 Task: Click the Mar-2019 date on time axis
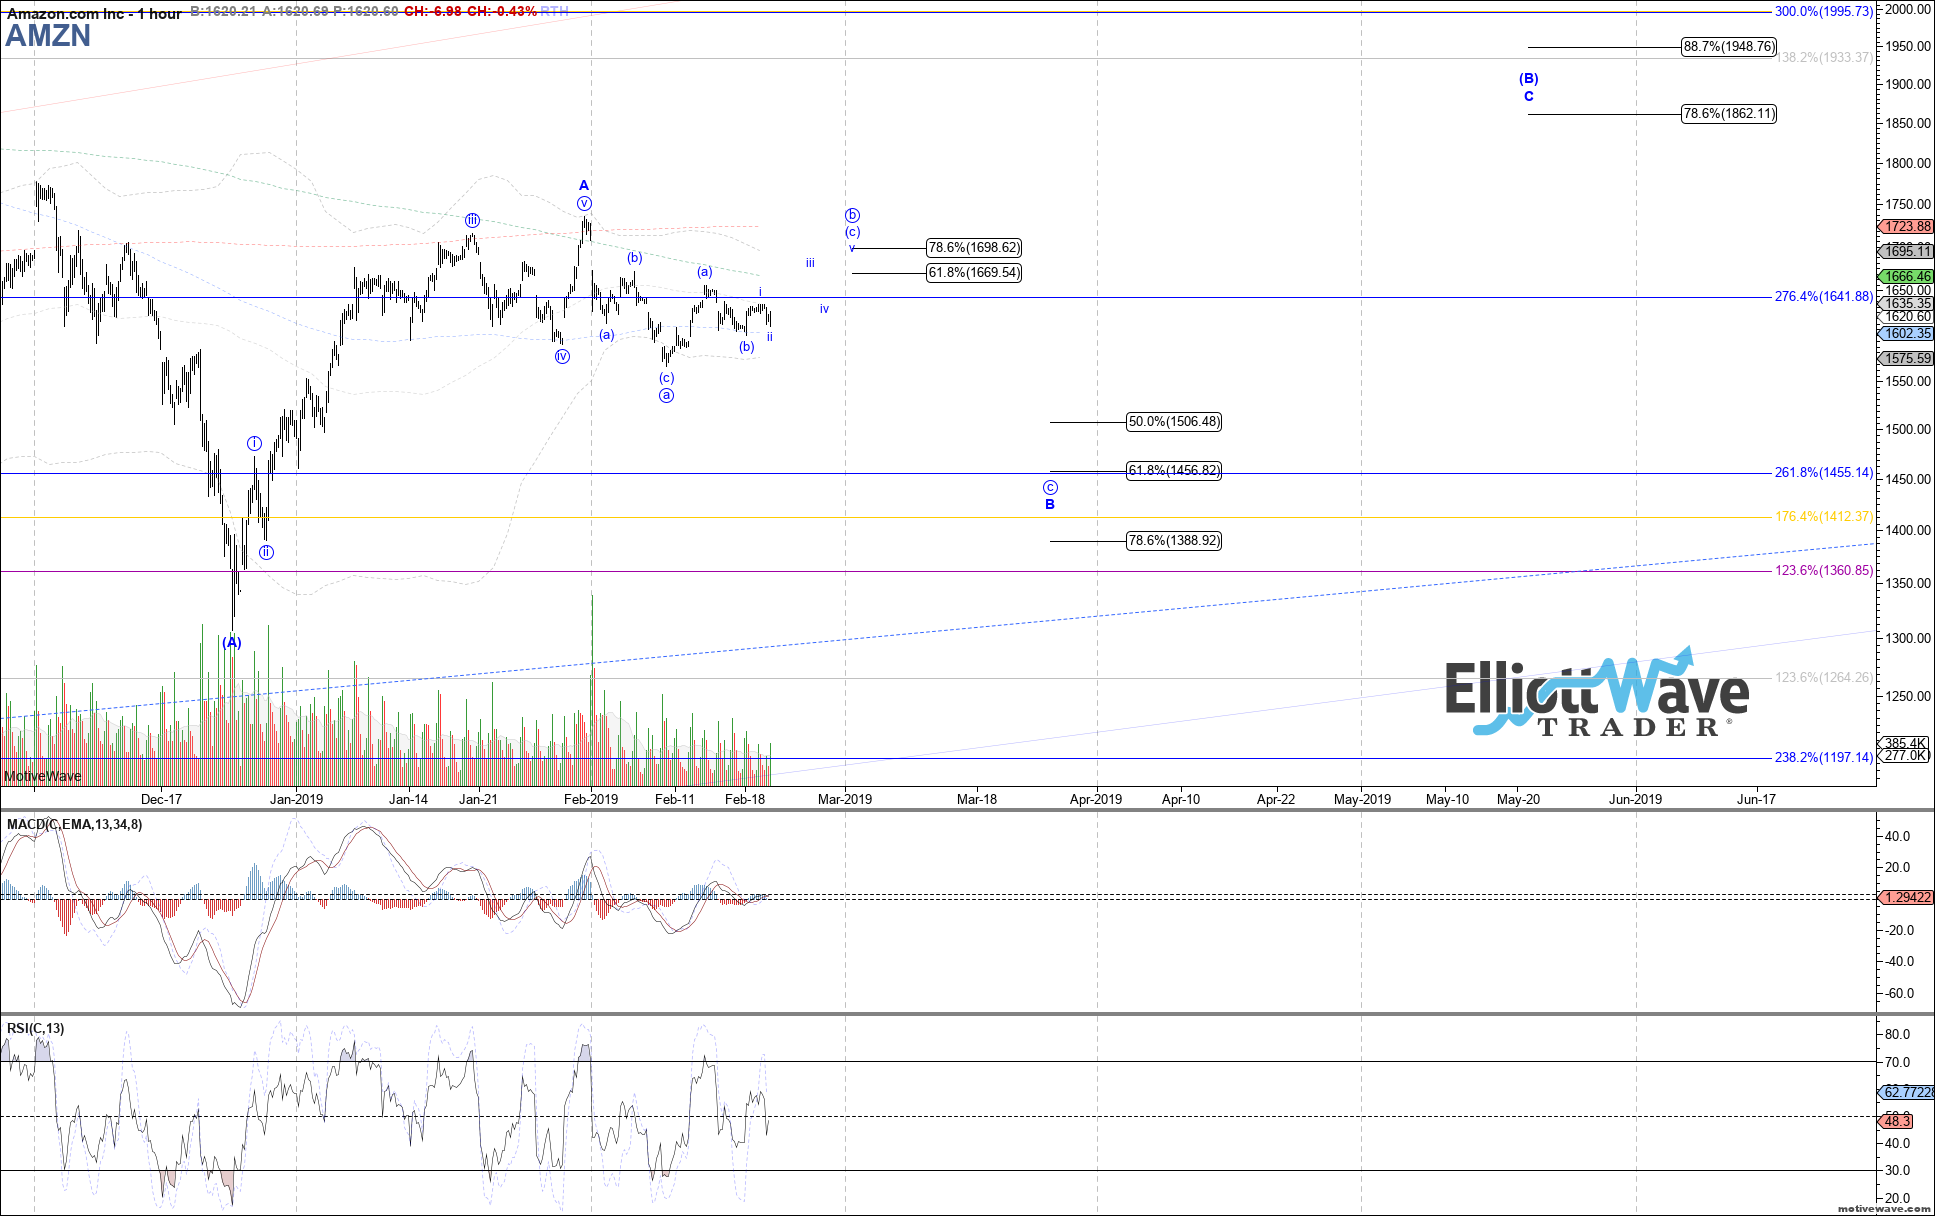845,799
